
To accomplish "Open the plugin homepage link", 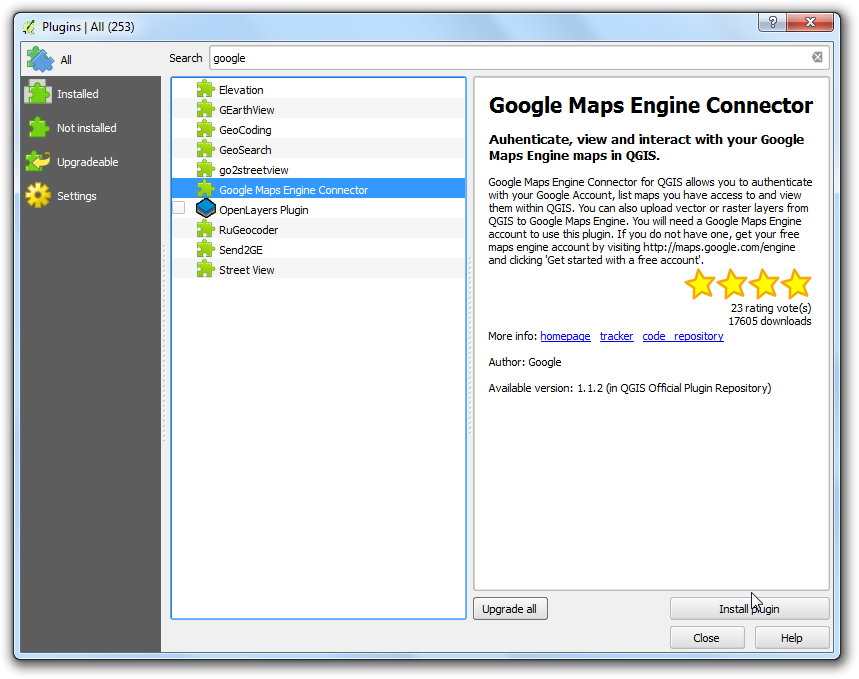I will click(x=565, y=336).
